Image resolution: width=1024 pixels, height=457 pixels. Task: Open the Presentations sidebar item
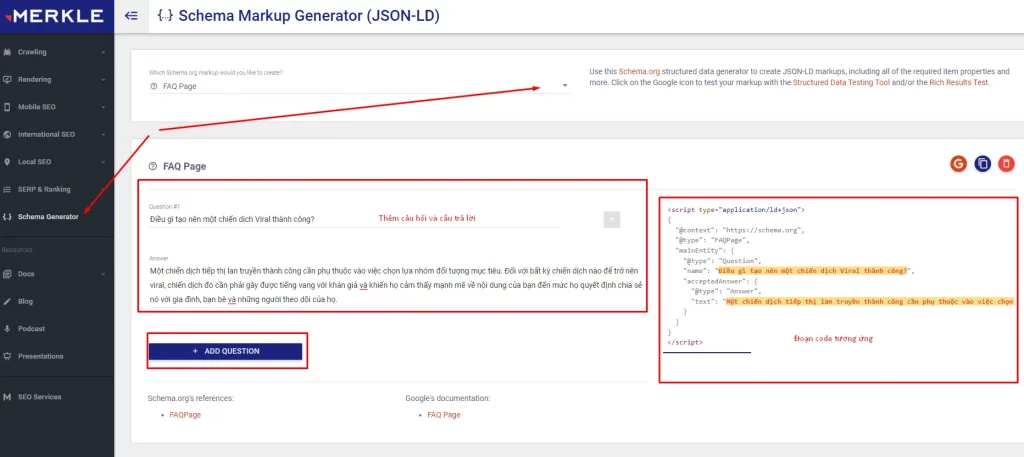click(x=57, y=356)
